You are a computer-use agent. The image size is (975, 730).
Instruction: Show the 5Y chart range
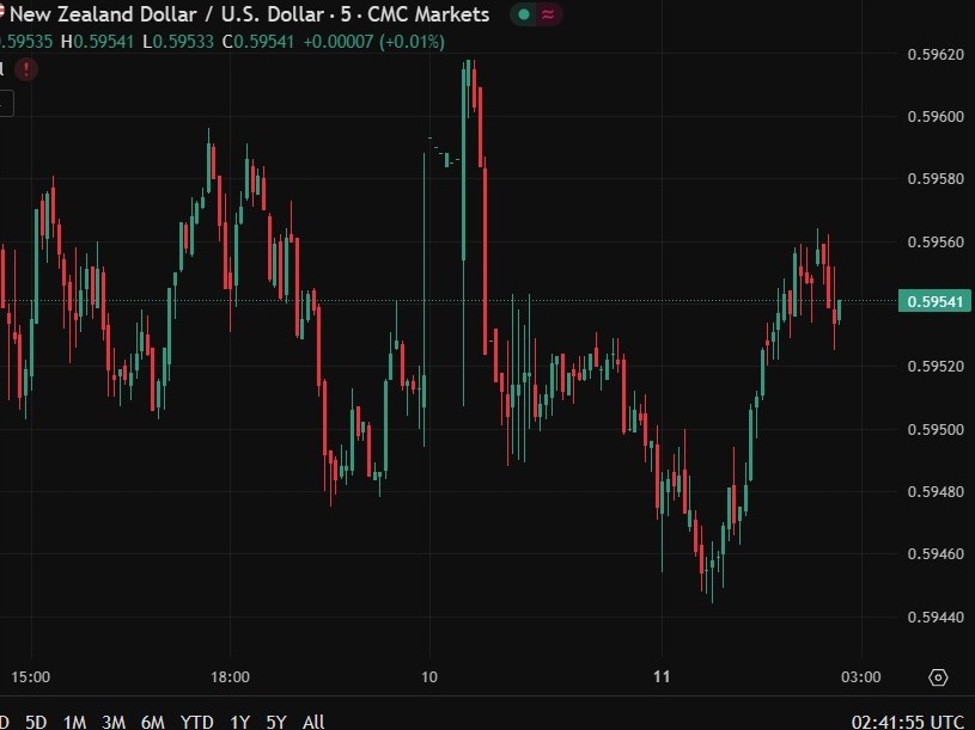click(x=276, y=721)
